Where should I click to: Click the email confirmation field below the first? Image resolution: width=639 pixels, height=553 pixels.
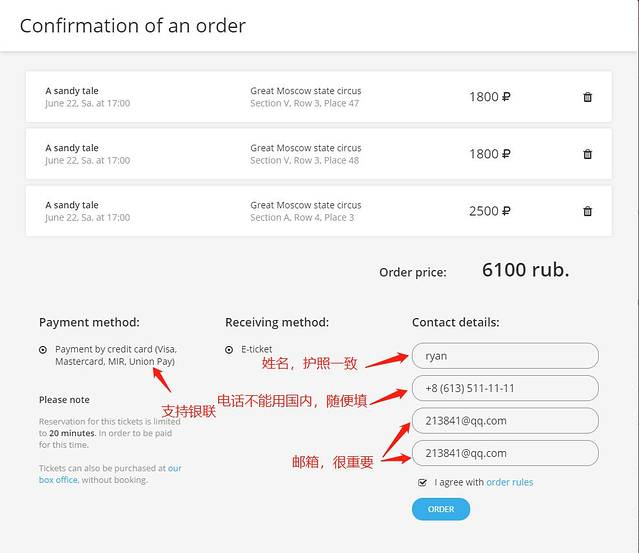(x=505, y=453)
